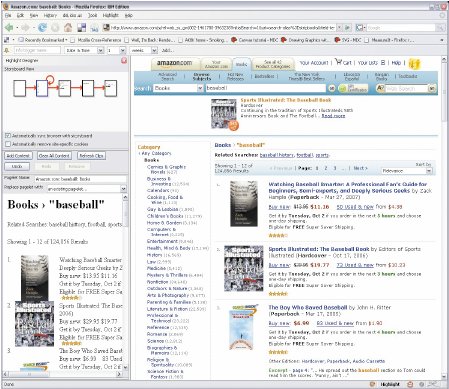The width and height of the screenshot is (449, 389).
Task: Open The Boy Who Saved Baseball link
Action: coord(308,307)
